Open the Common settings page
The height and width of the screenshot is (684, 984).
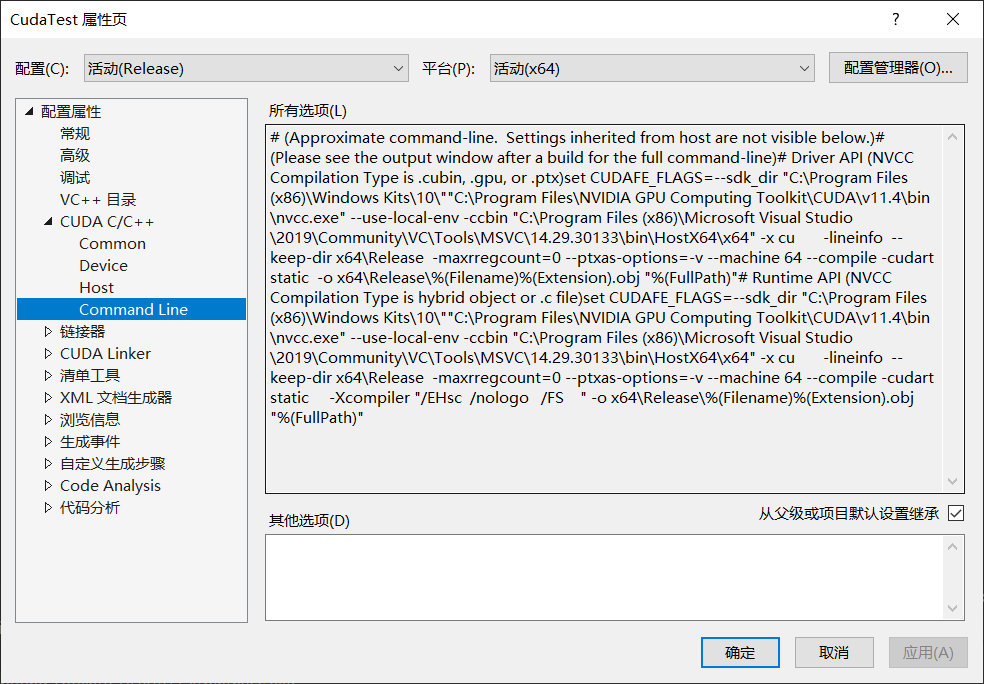coord(112,243)
